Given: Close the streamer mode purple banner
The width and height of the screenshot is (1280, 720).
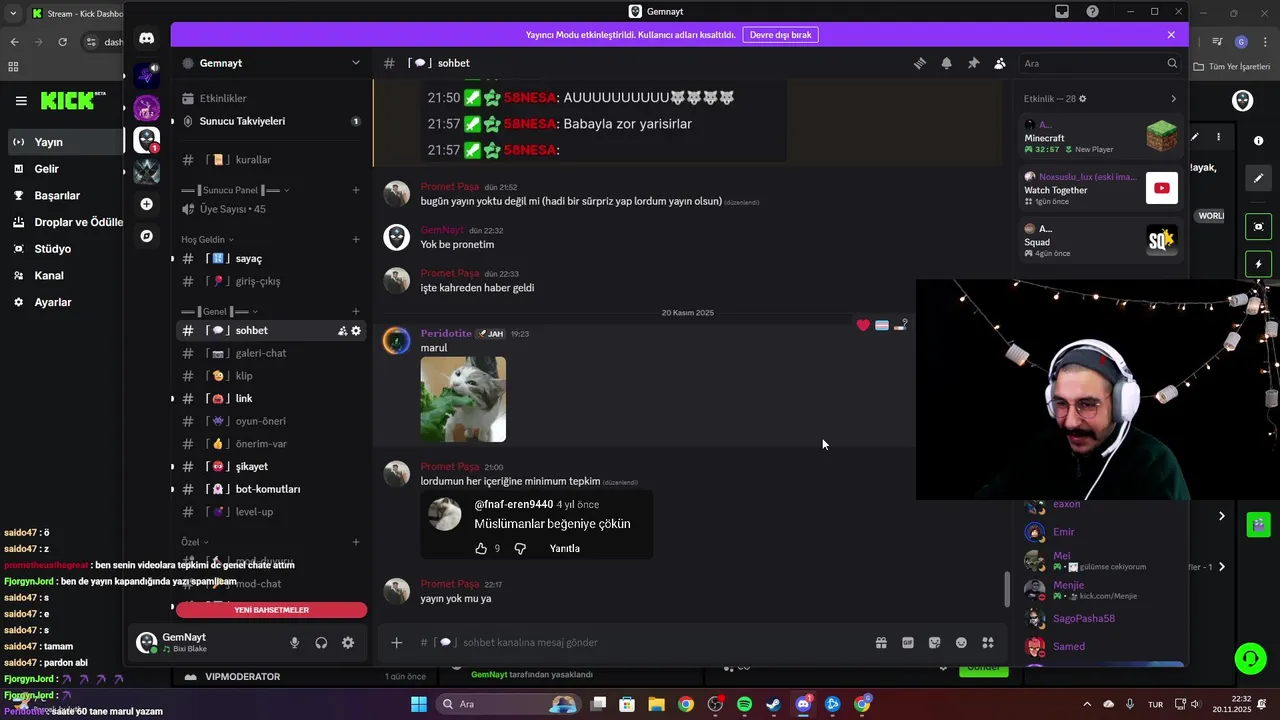Looking at the screenshot, I should point(1171,34).
